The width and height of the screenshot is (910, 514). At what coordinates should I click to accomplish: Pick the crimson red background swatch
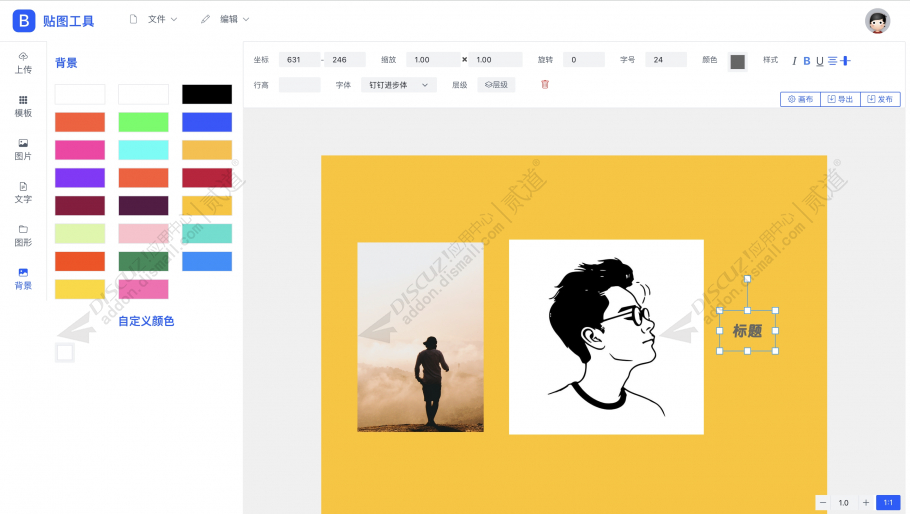207,178
